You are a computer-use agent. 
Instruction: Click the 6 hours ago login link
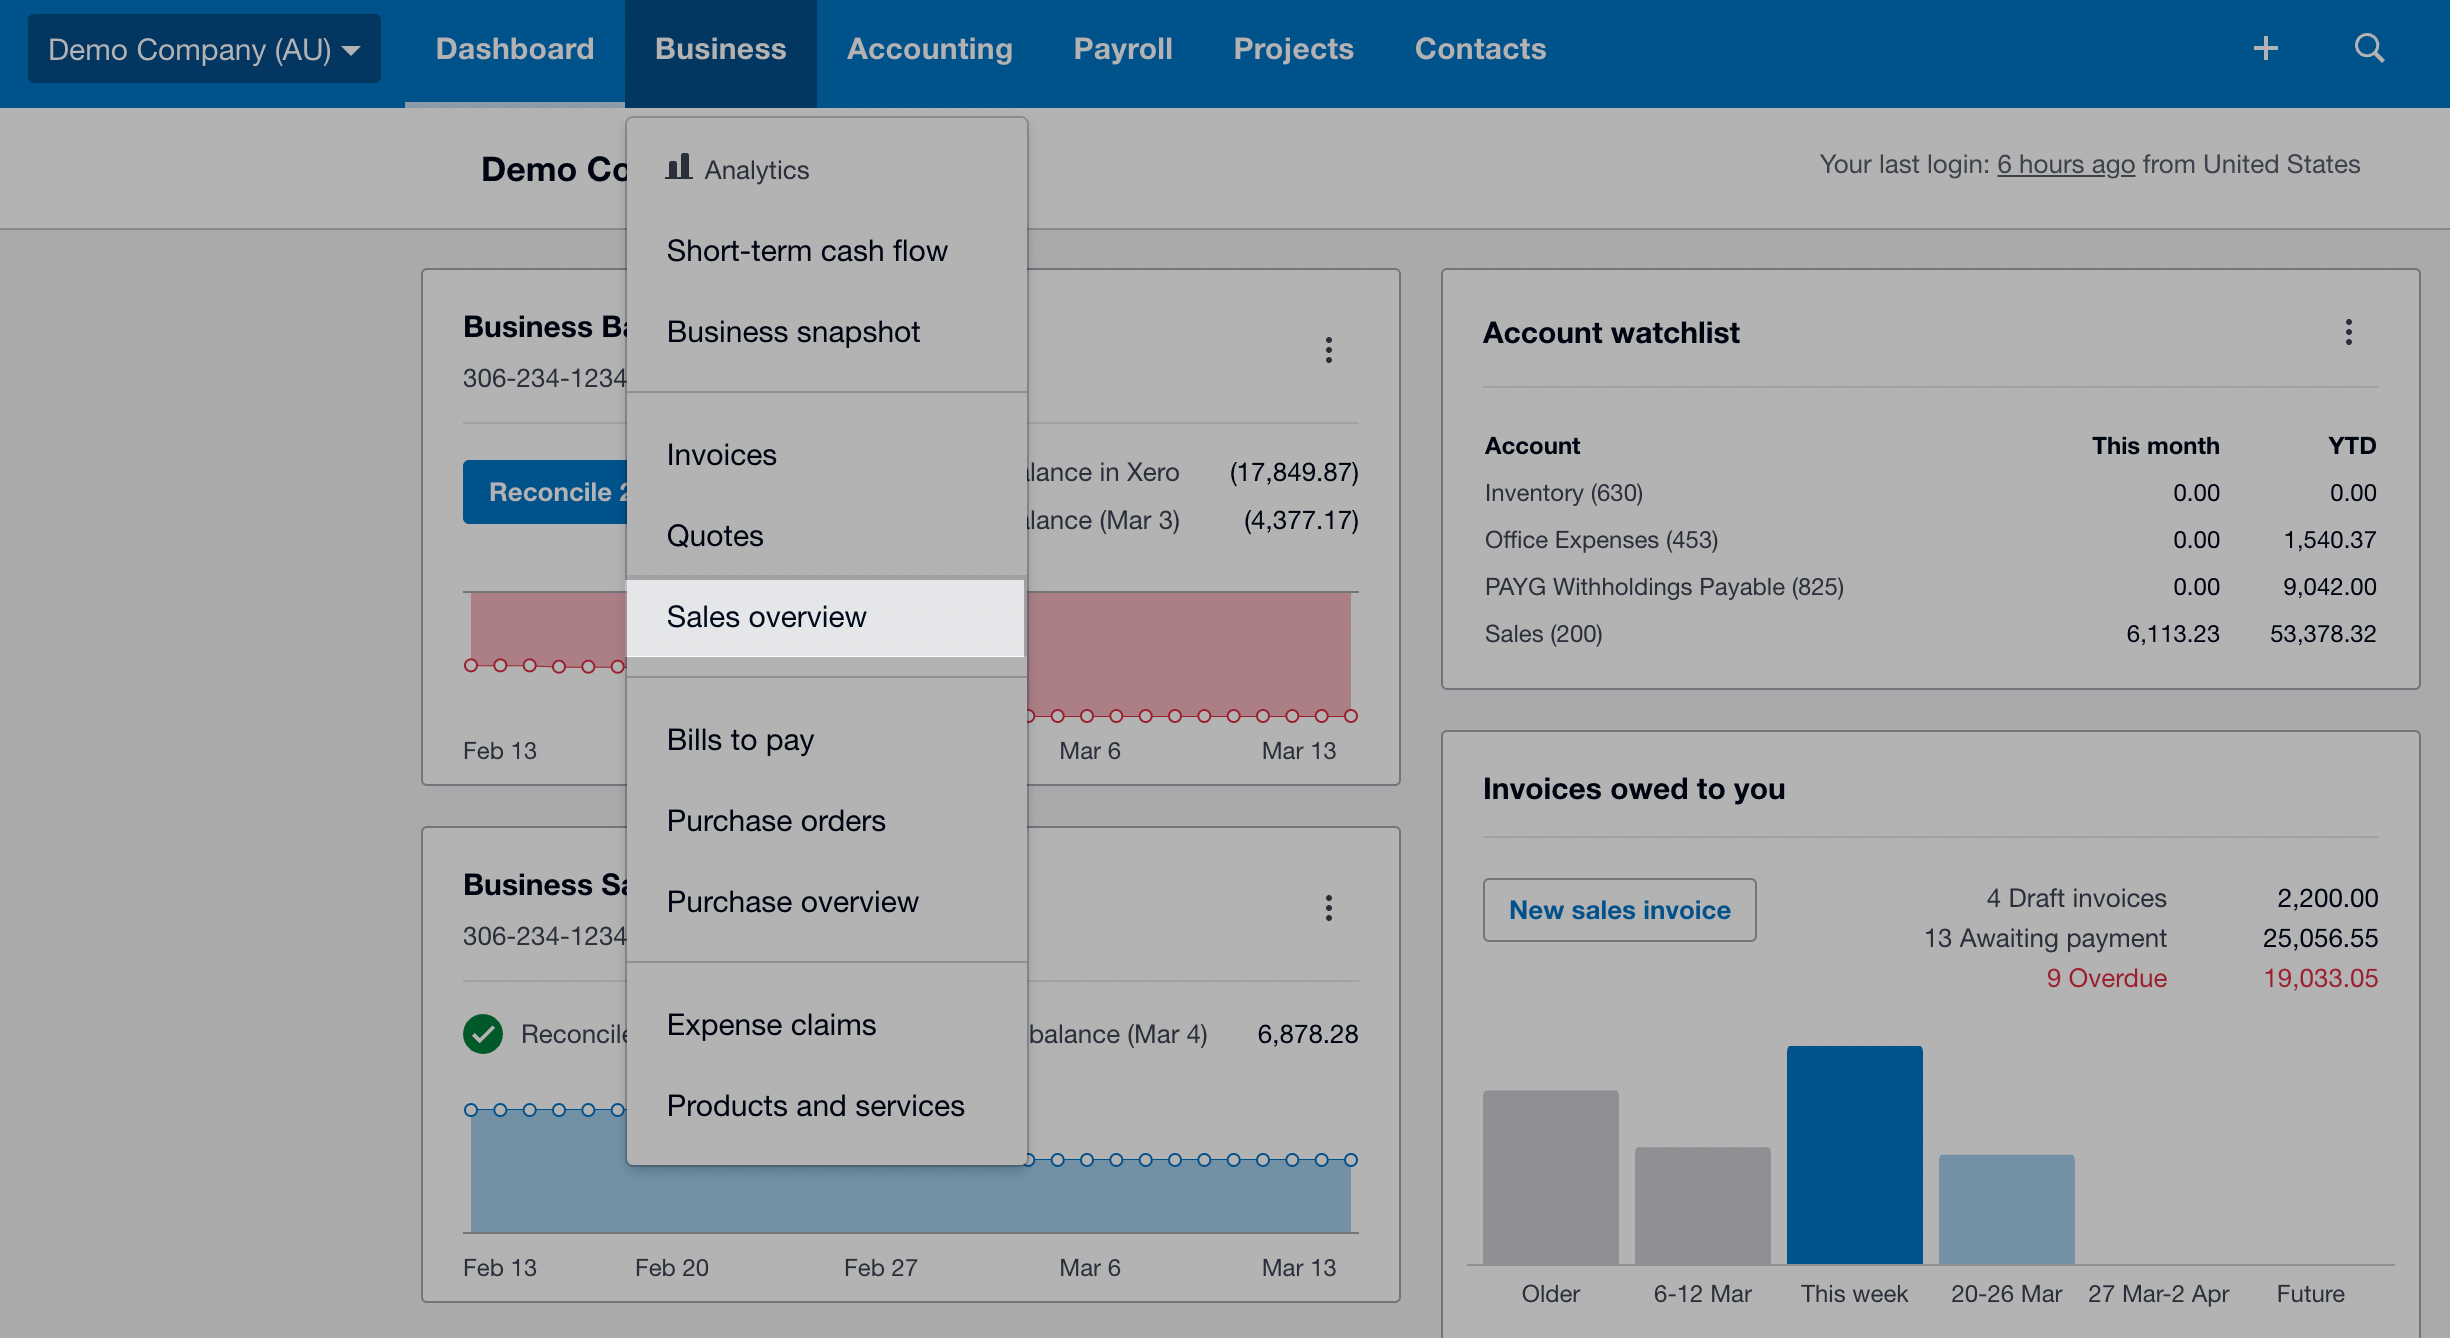pyautogui.click(x=2065, y=164)
